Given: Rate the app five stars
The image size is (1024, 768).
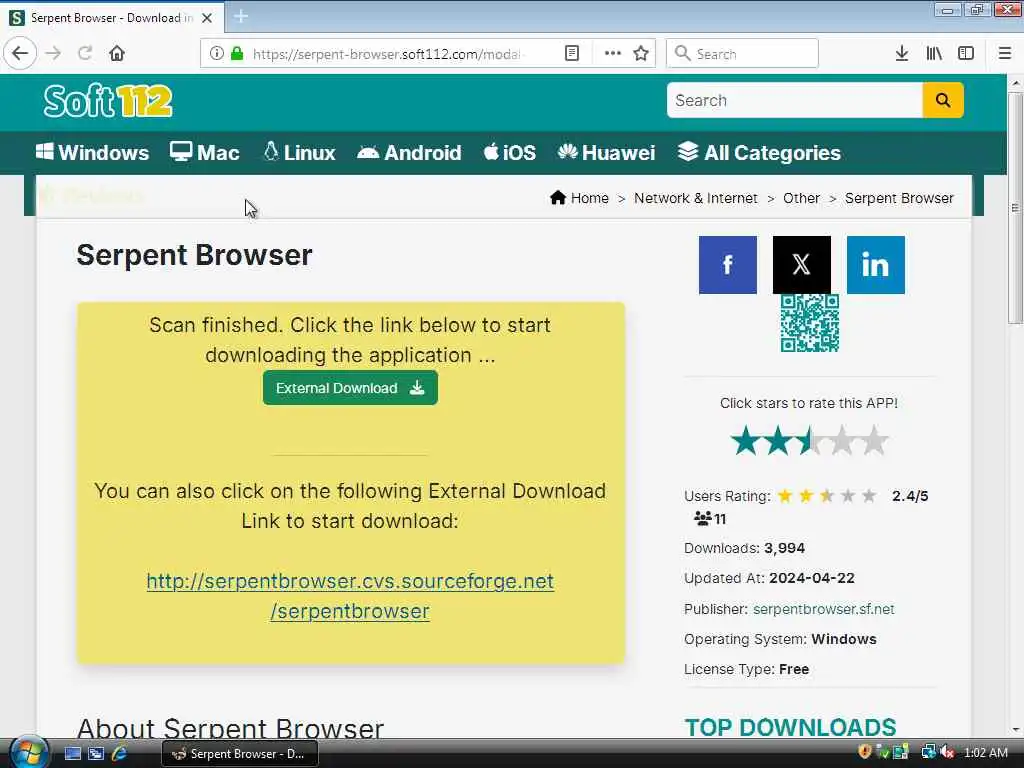Looking at the screenshot, I should (x=874, y=441).
